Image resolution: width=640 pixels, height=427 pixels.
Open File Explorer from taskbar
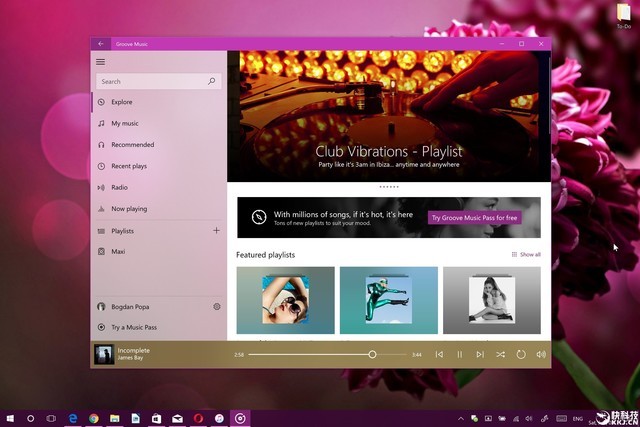pyautogui.click(x=115, y=418)
